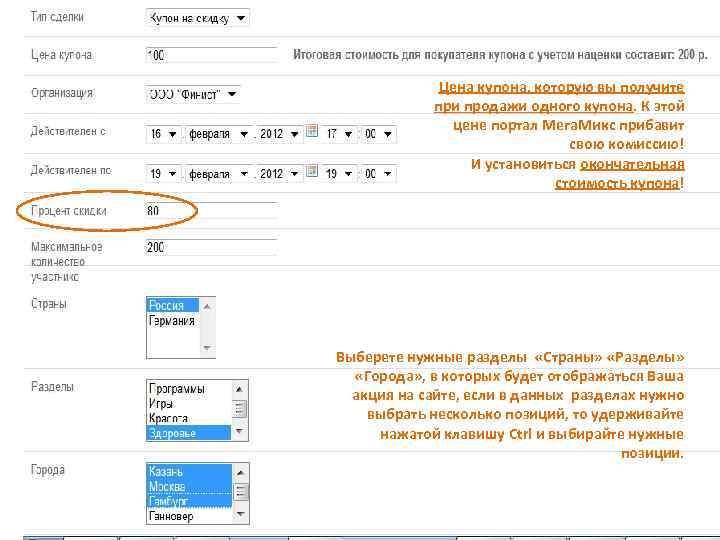Open the 'Тип сделки' dropdown
This screenshot has width=720, height=540.
(x=197, y=18)
